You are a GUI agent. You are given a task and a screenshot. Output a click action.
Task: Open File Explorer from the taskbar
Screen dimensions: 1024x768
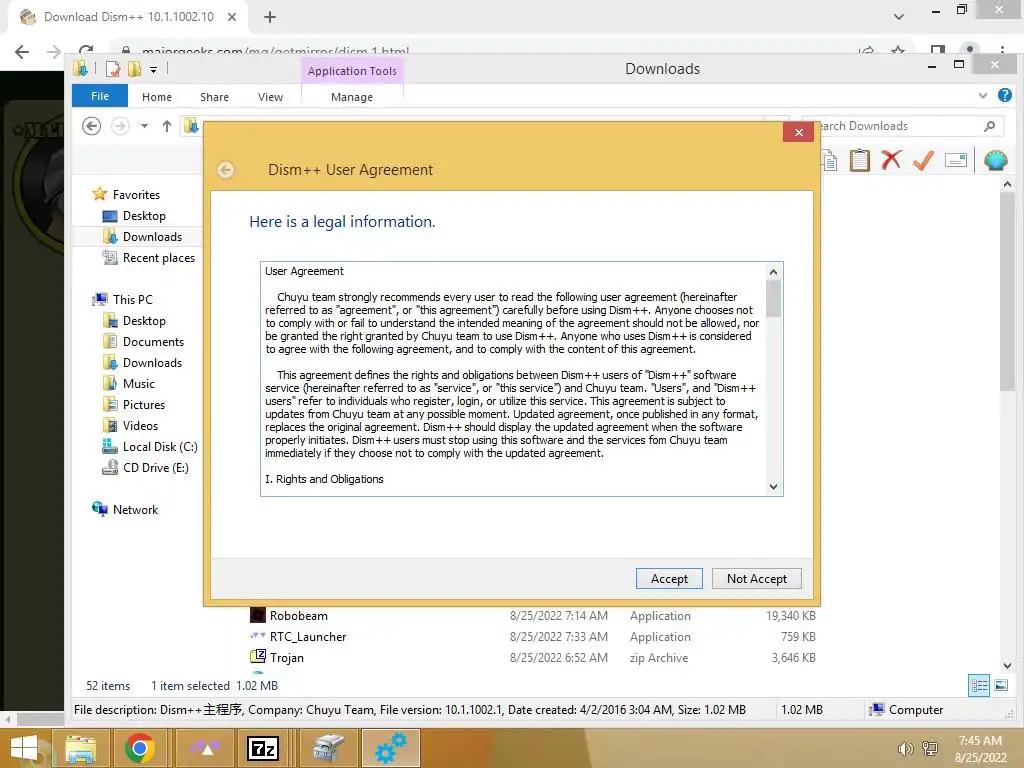[80, 748]
